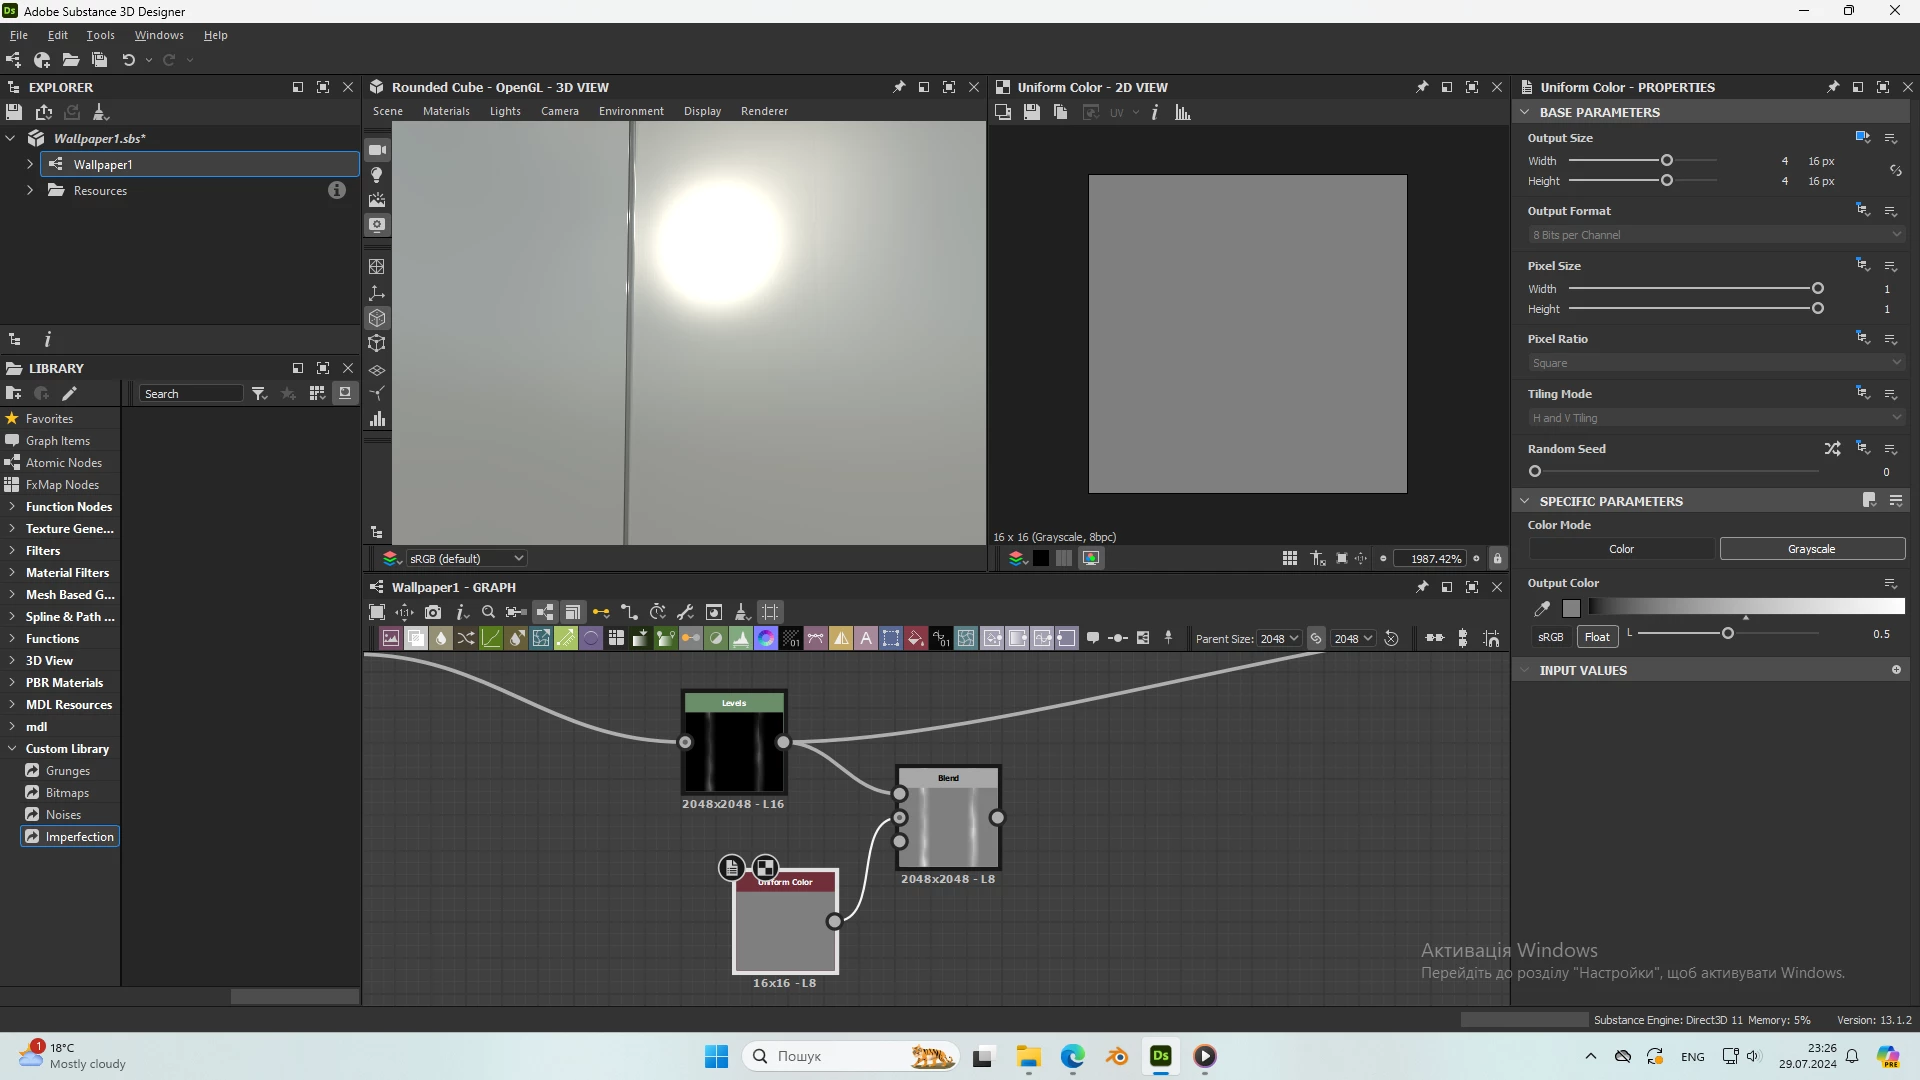Open the Windows menu
This screenshot has height=1080, width=1920.
pos(159,35)
